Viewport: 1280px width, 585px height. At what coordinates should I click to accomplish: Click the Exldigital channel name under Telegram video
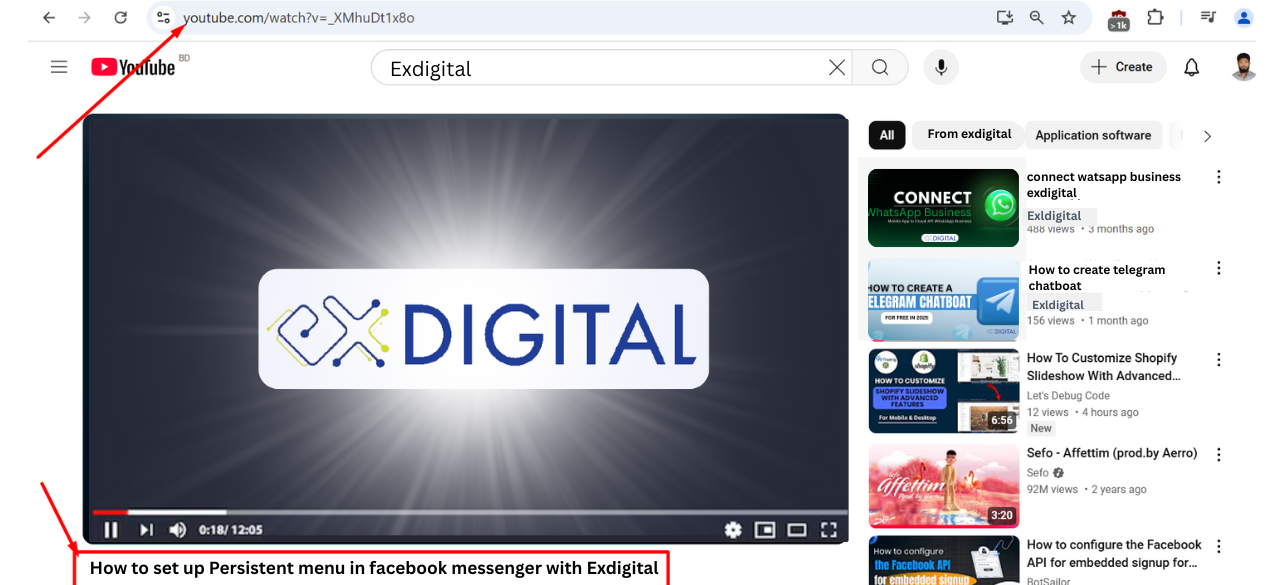tap(1058, 305)
